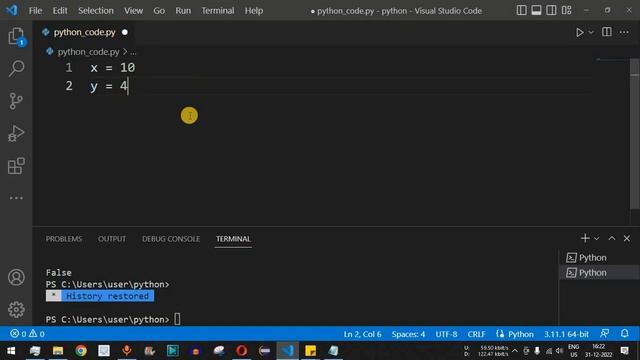Open the Accounts menu
This screenshot has width=640, height=360.
click(x=16, y=278)
